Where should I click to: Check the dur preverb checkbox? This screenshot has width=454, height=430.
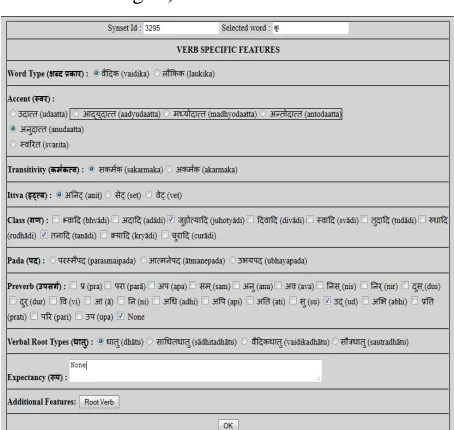pyautogui.click(x=13, y=301)
